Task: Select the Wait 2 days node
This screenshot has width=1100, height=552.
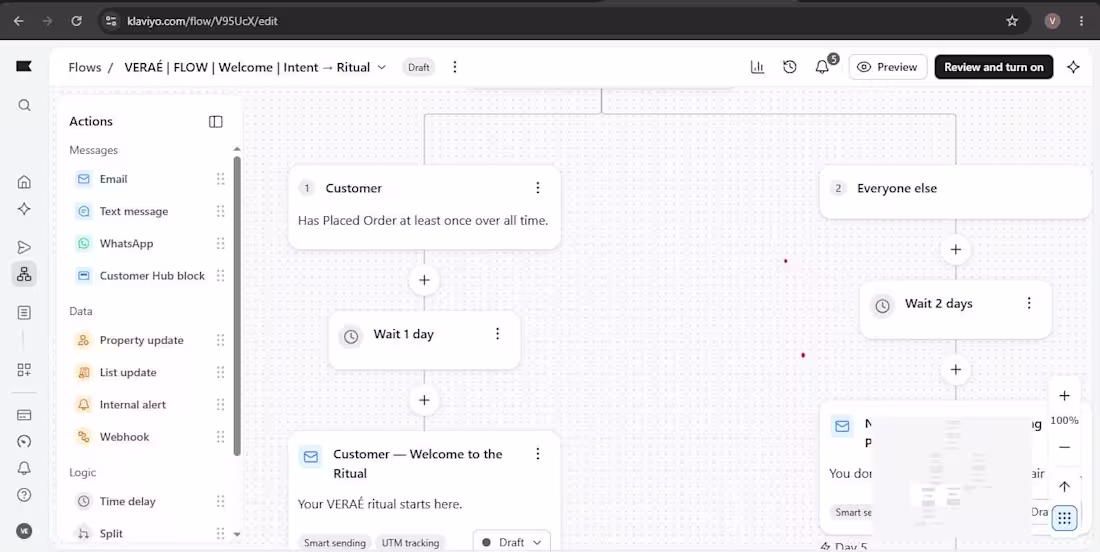Action: tap(955, 309)
